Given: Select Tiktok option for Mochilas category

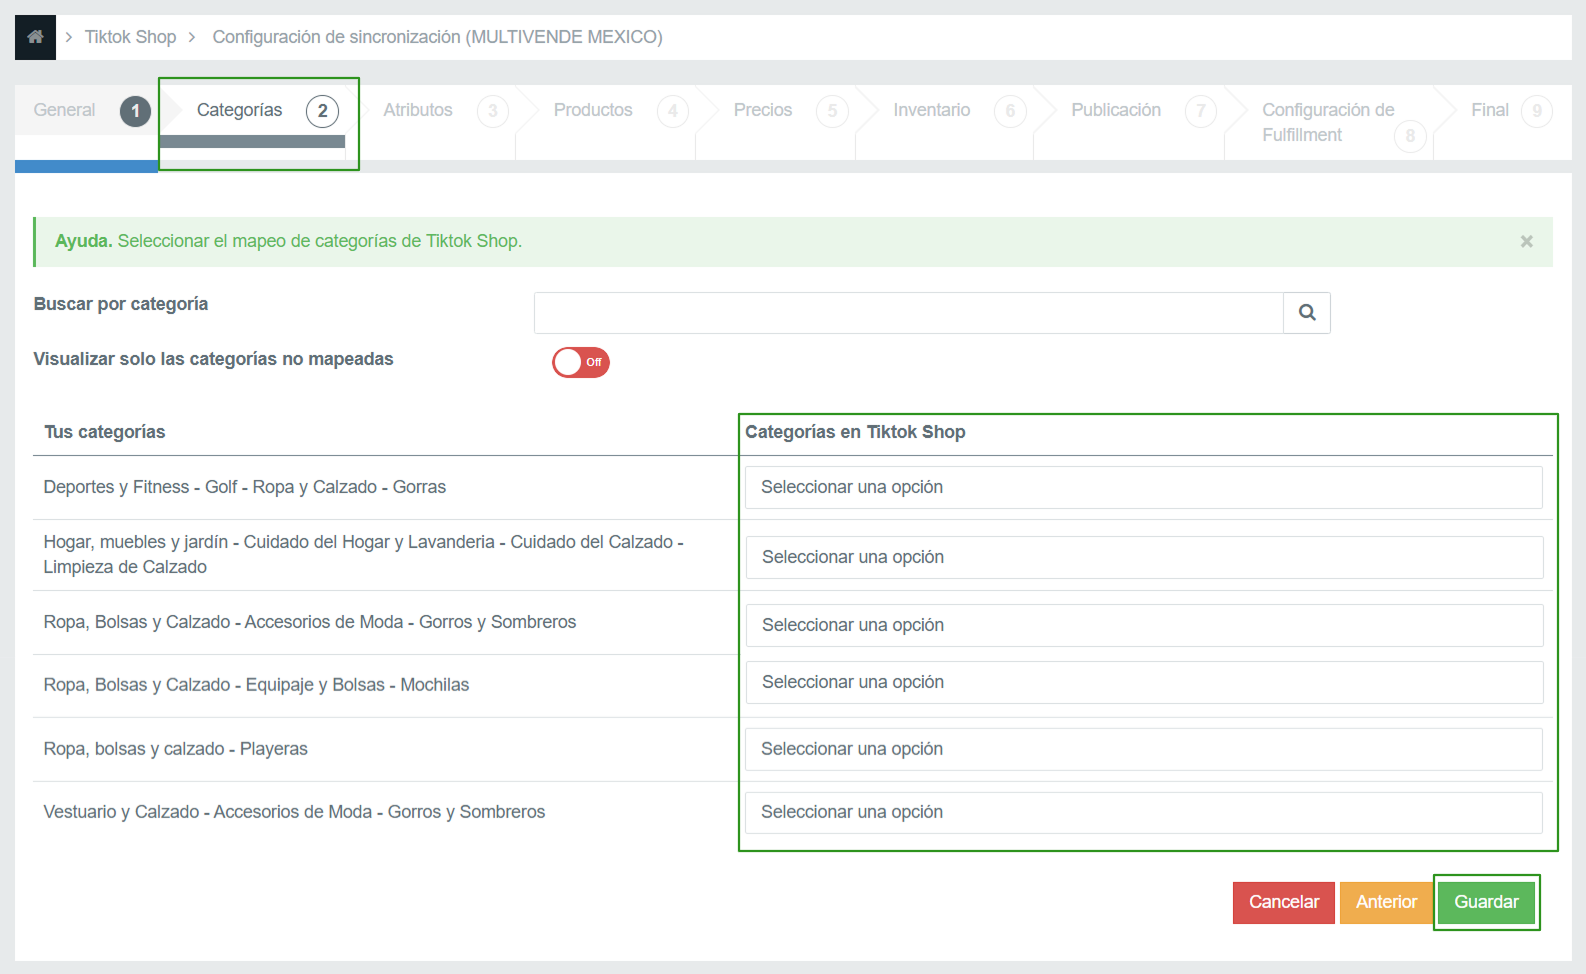Looking at the screenshot, I should [1143, 683].
